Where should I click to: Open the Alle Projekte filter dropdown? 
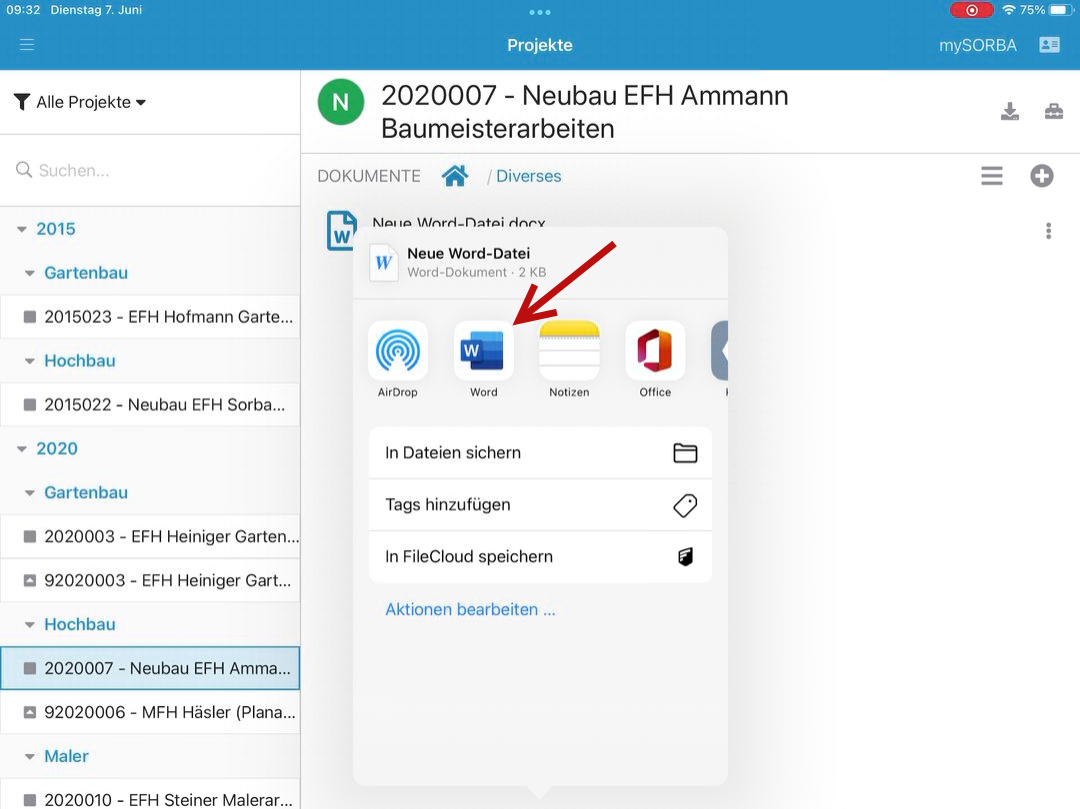81,102
